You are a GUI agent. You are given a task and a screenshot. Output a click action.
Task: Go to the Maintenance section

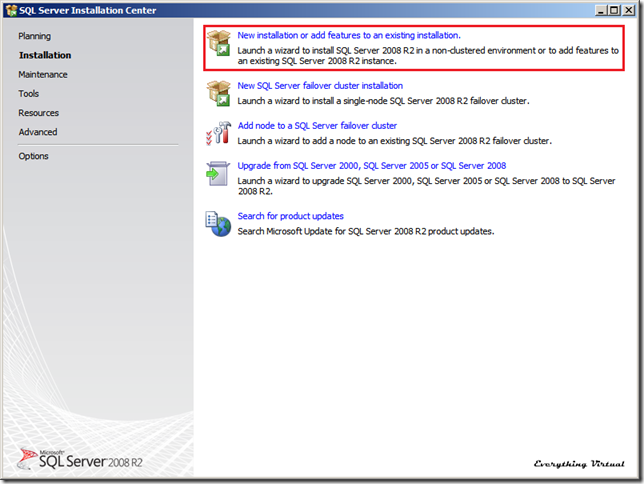[x=43, y=74]
